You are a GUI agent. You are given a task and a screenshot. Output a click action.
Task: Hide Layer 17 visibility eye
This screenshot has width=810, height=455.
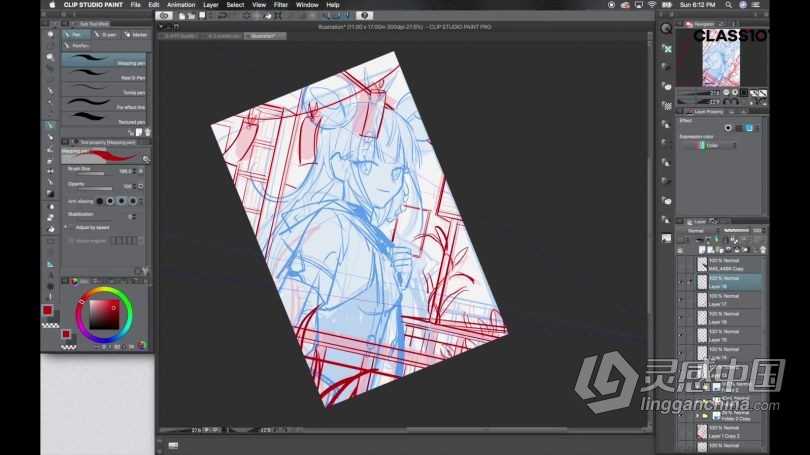681,300
